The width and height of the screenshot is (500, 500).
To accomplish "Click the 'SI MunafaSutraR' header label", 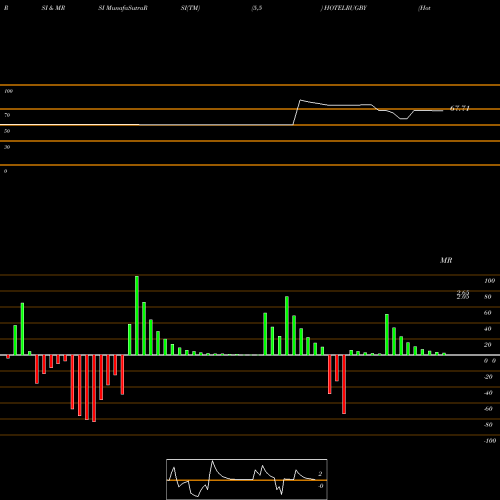I will (x=123, y=8).
